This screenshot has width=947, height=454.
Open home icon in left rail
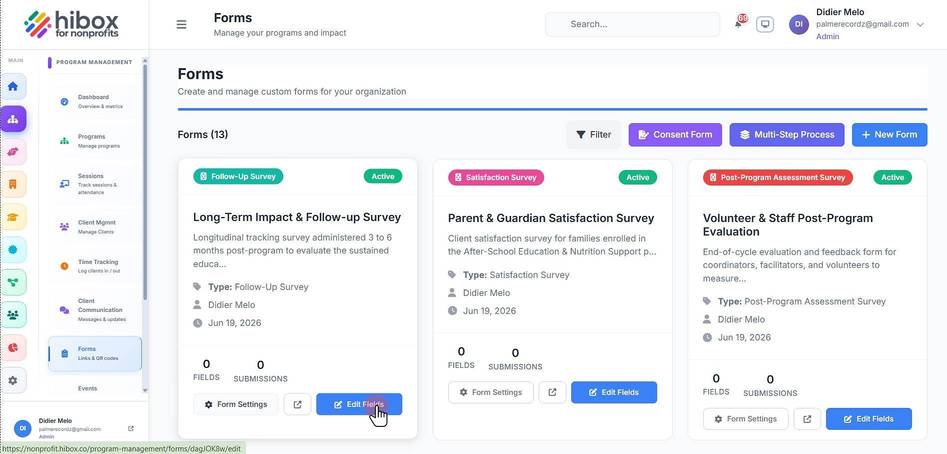click(13, 86)
